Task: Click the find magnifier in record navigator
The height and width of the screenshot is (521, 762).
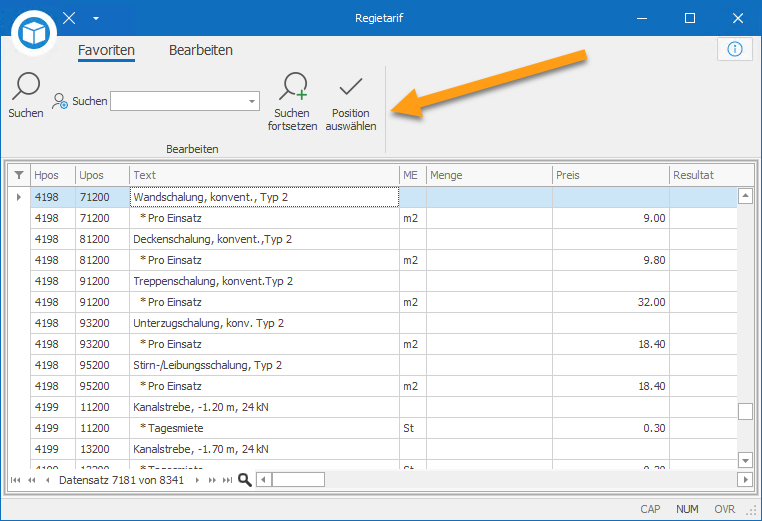Action: [244, 480]
